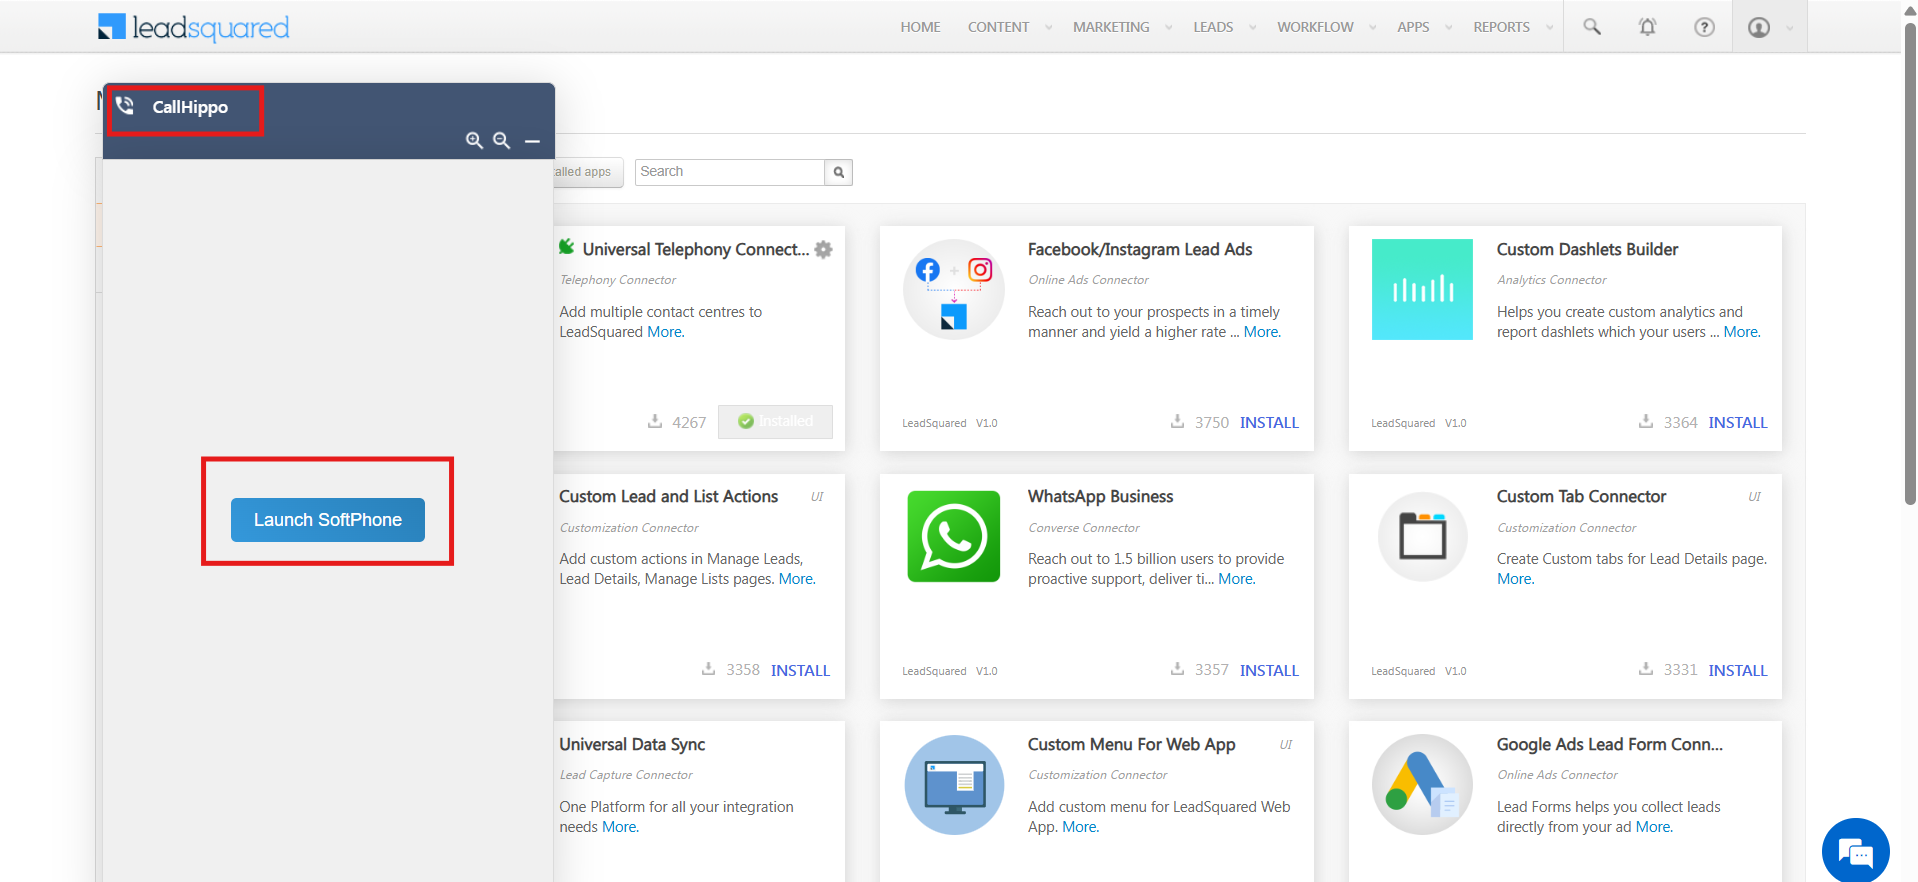1918x882 pixels.
Task: Click the user profile avatar icon
Action: tap(1759, 27)
